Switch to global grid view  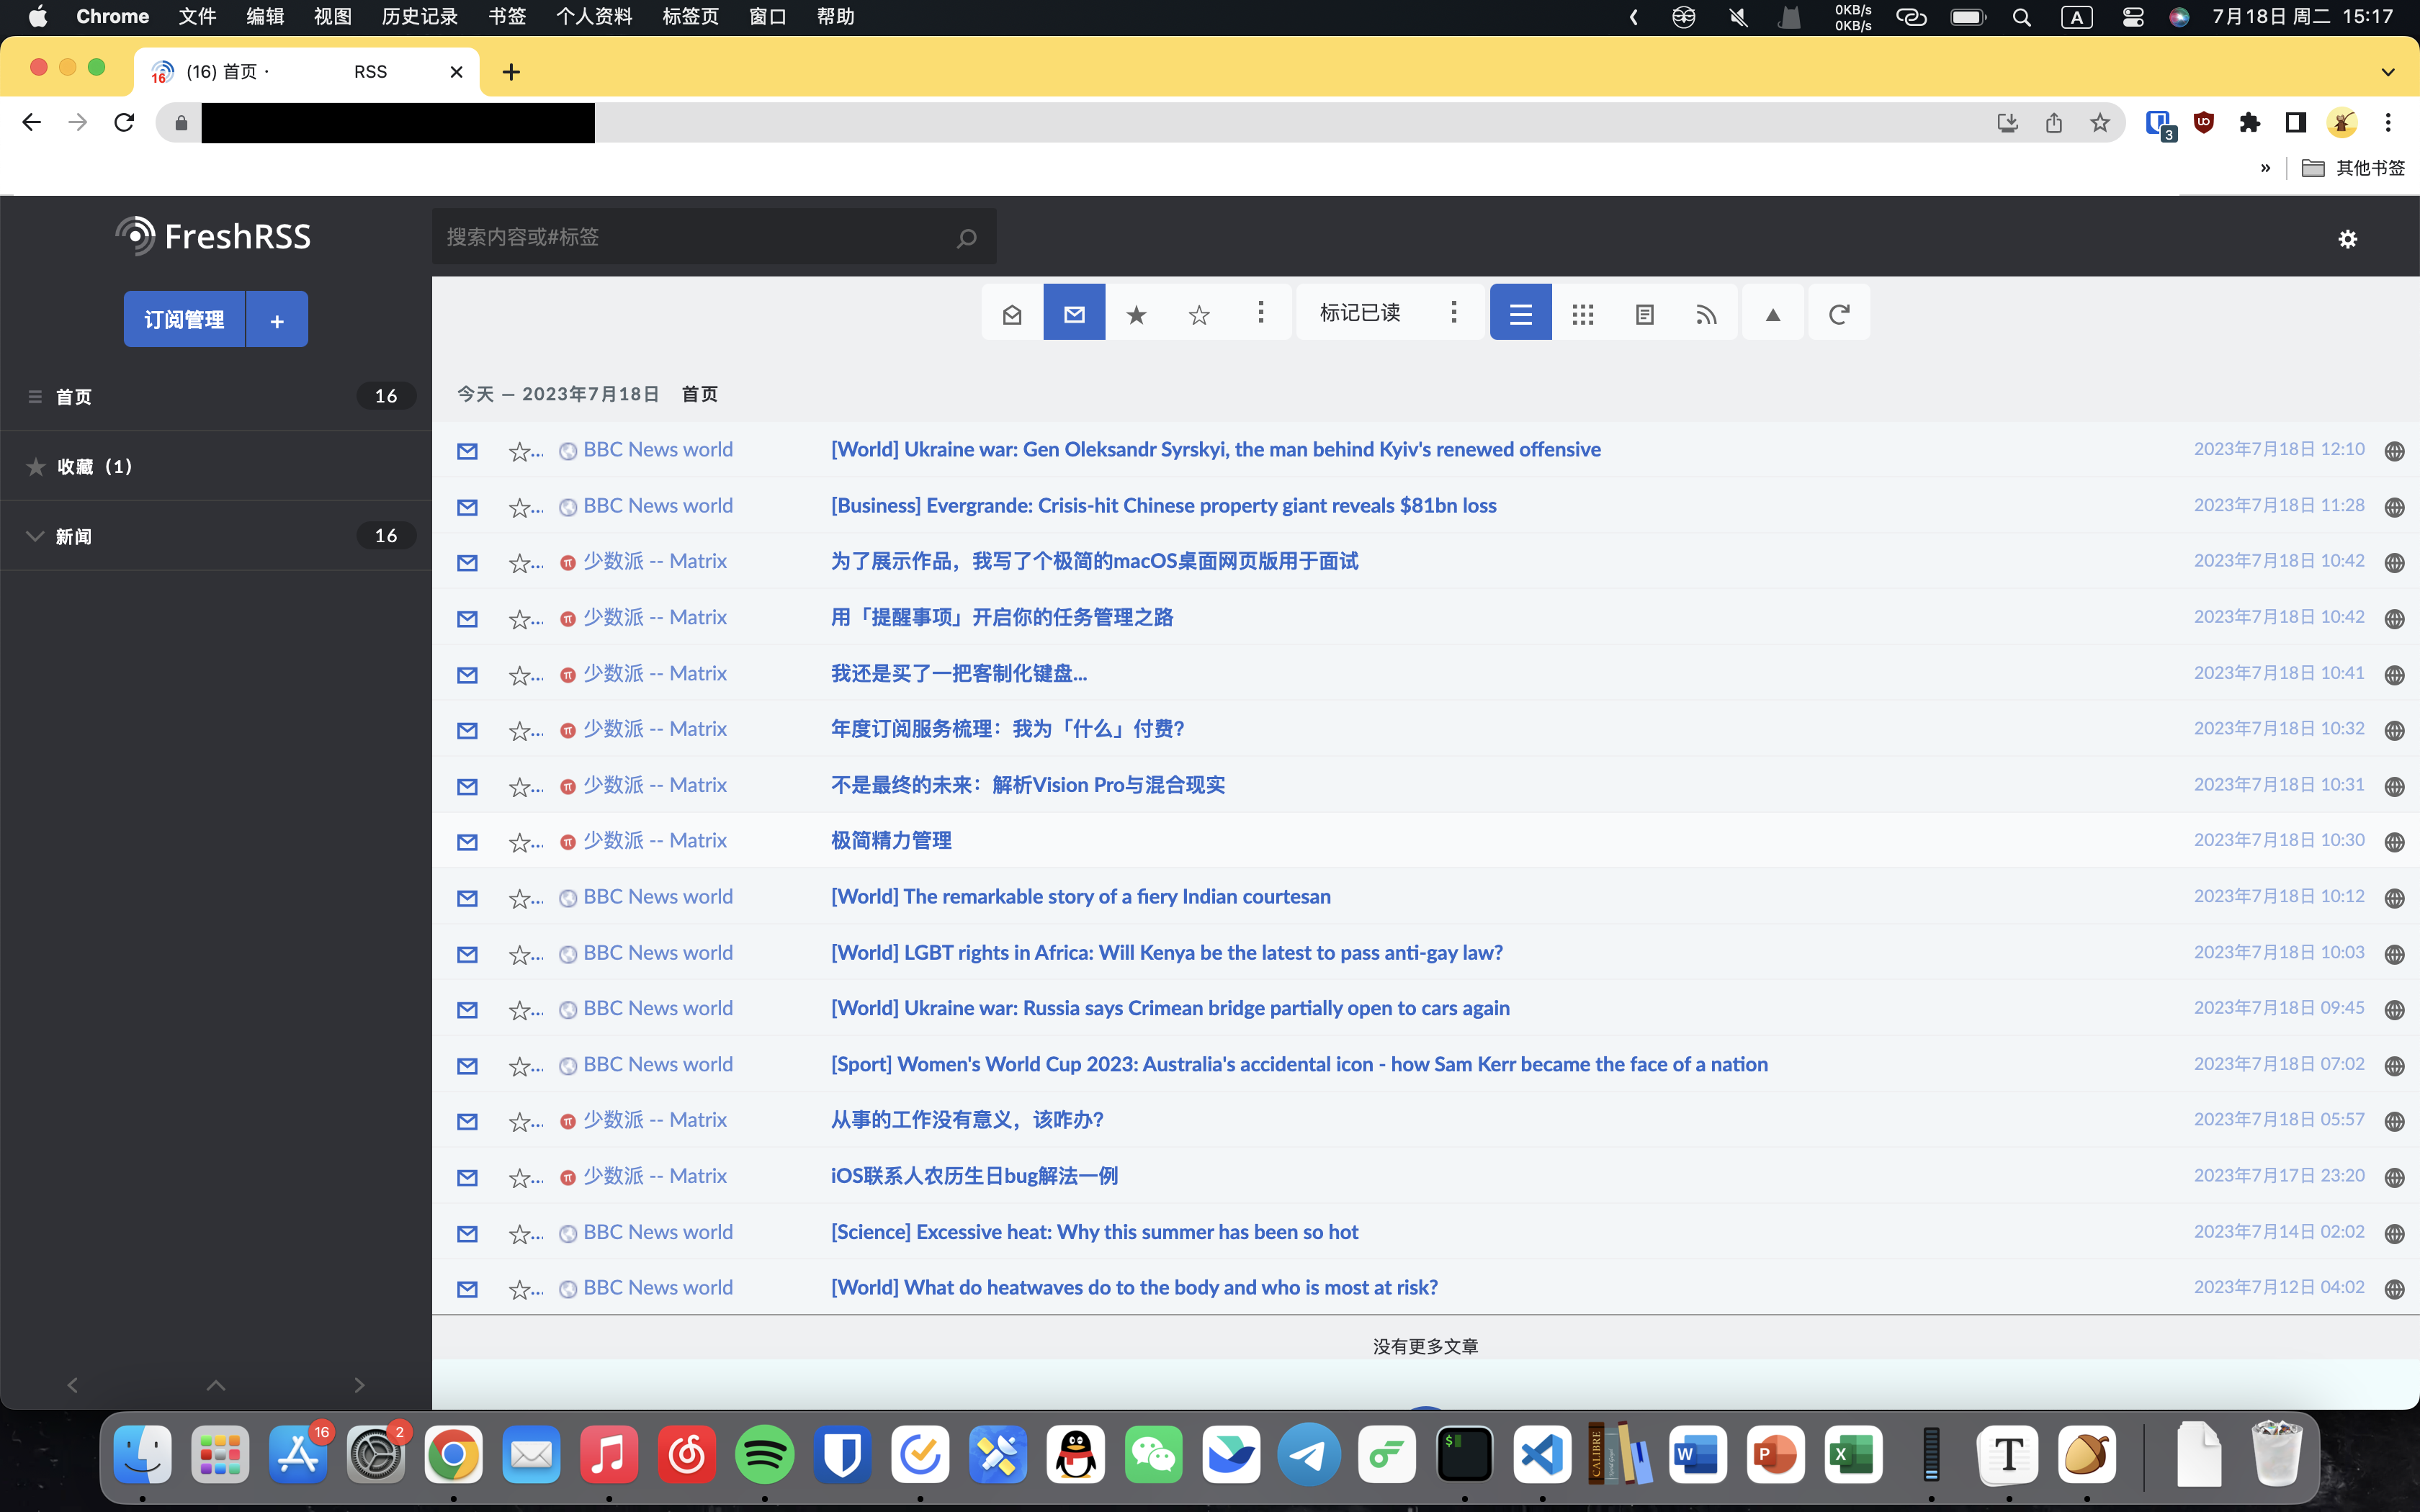coord(1582,313)
